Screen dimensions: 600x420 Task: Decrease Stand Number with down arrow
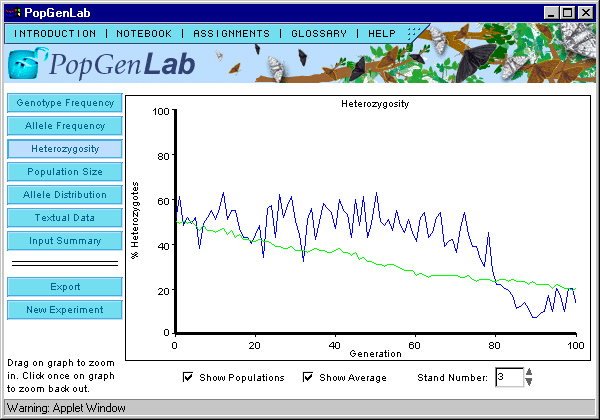(529, 382)
